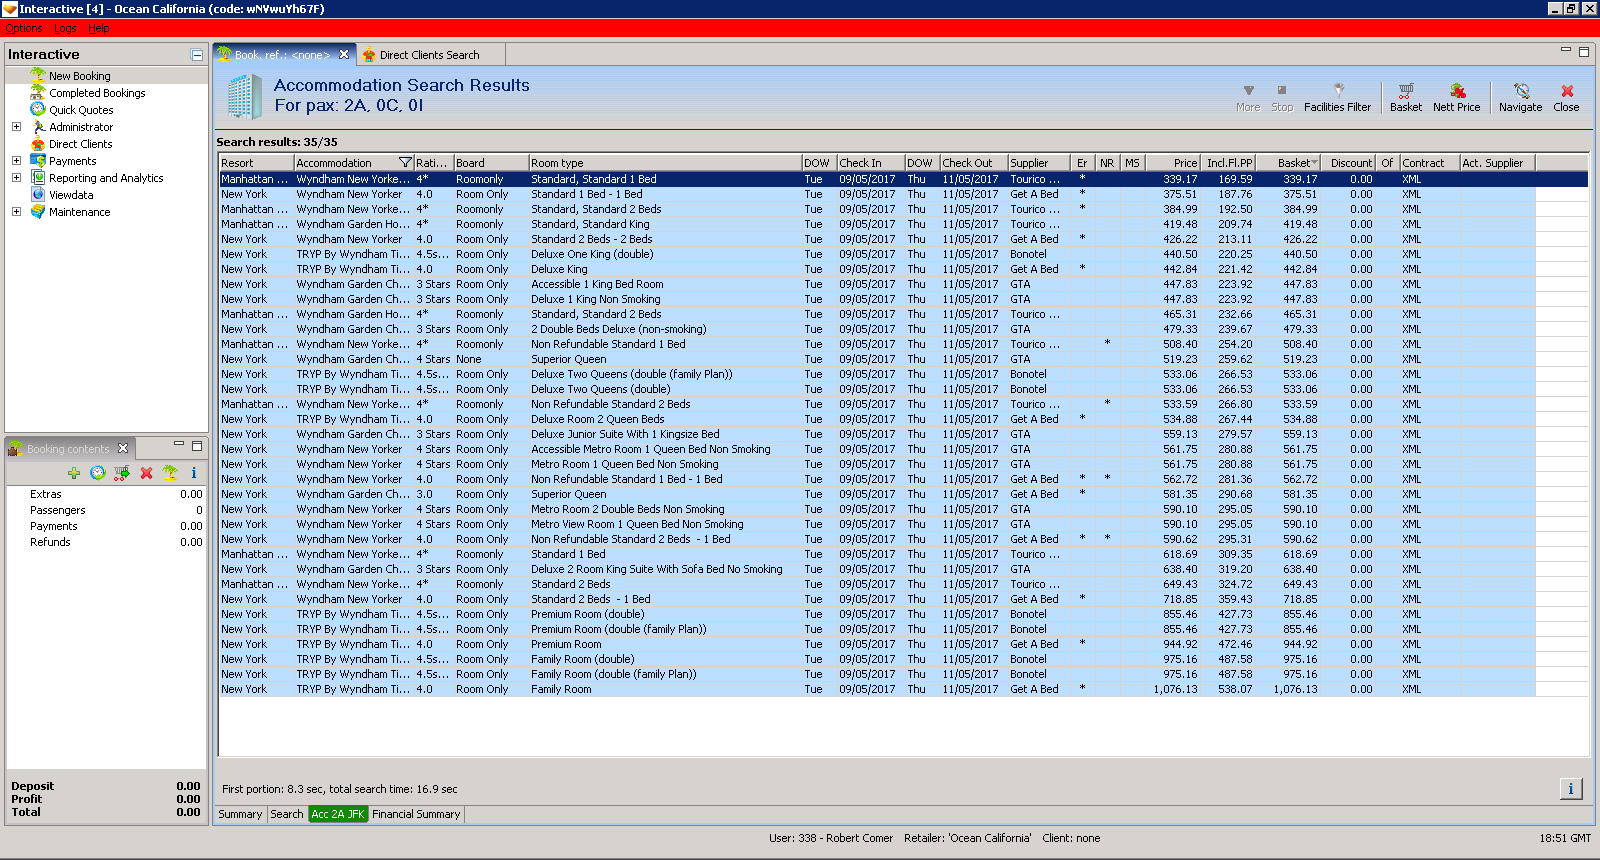Open Viewdata in the tree
The width and height of the screenshot is (1600, 860).
pos(71,195)
